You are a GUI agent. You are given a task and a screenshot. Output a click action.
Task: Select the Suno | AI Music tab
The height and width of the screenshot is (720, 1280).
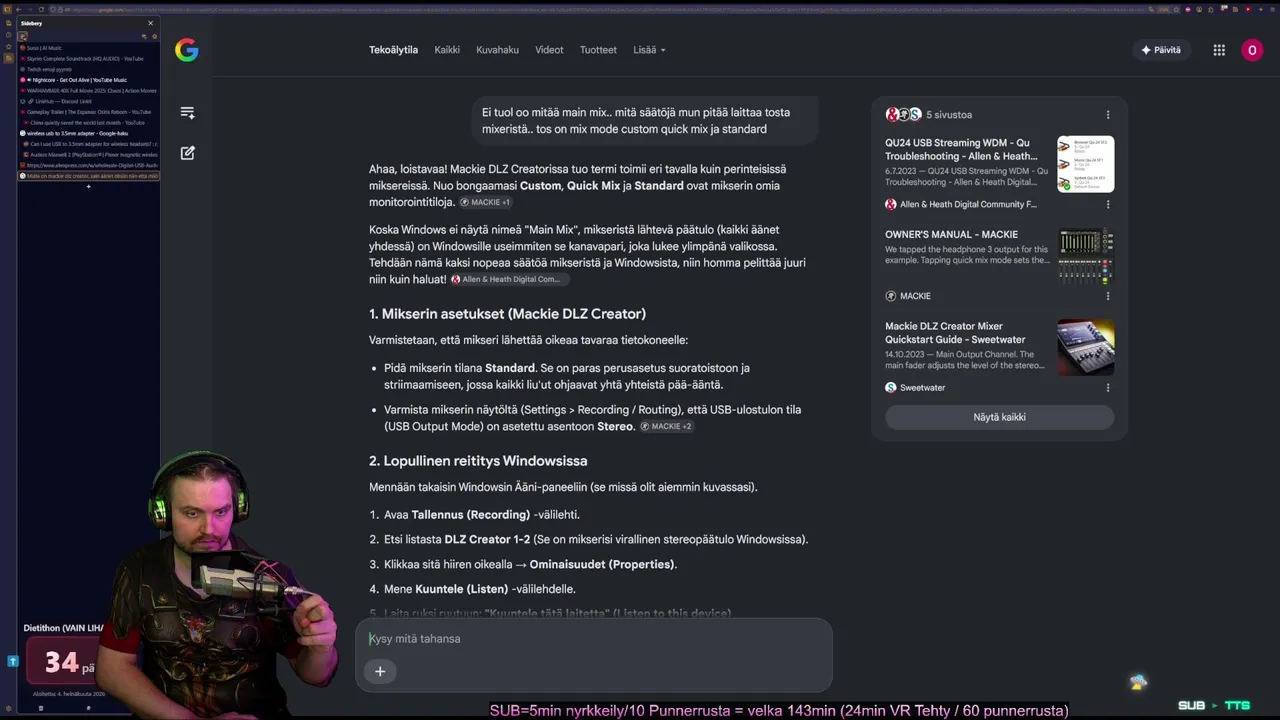tap(88, 48)
